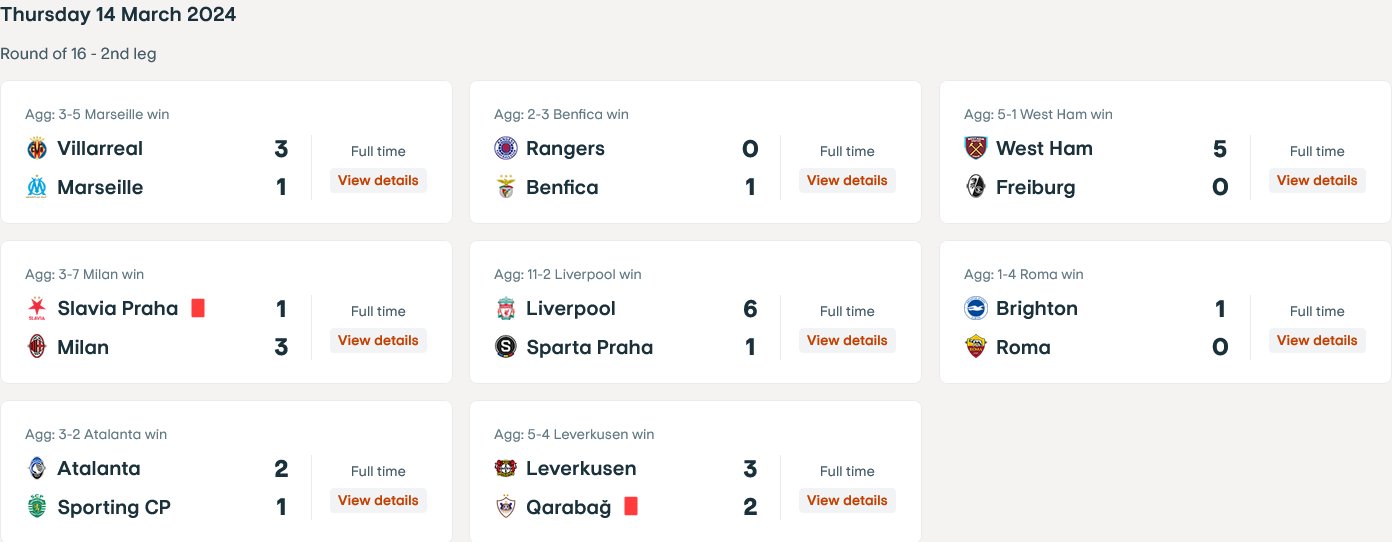Click the Sparta Praha club crest
This screenshot has height=542, width=1392.
(506, 347)
